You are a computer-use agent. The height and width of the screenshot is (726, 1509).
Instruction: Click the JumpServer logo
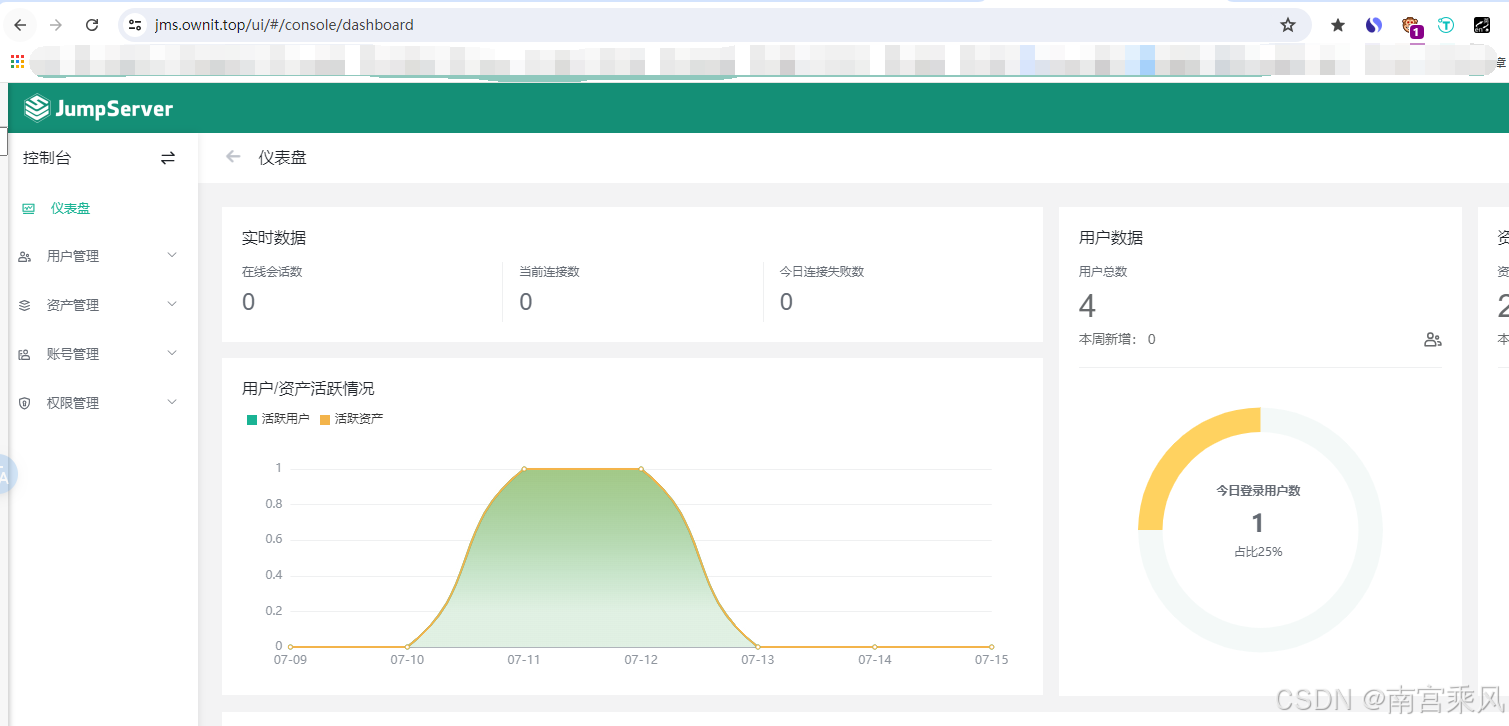pos(98,109)
